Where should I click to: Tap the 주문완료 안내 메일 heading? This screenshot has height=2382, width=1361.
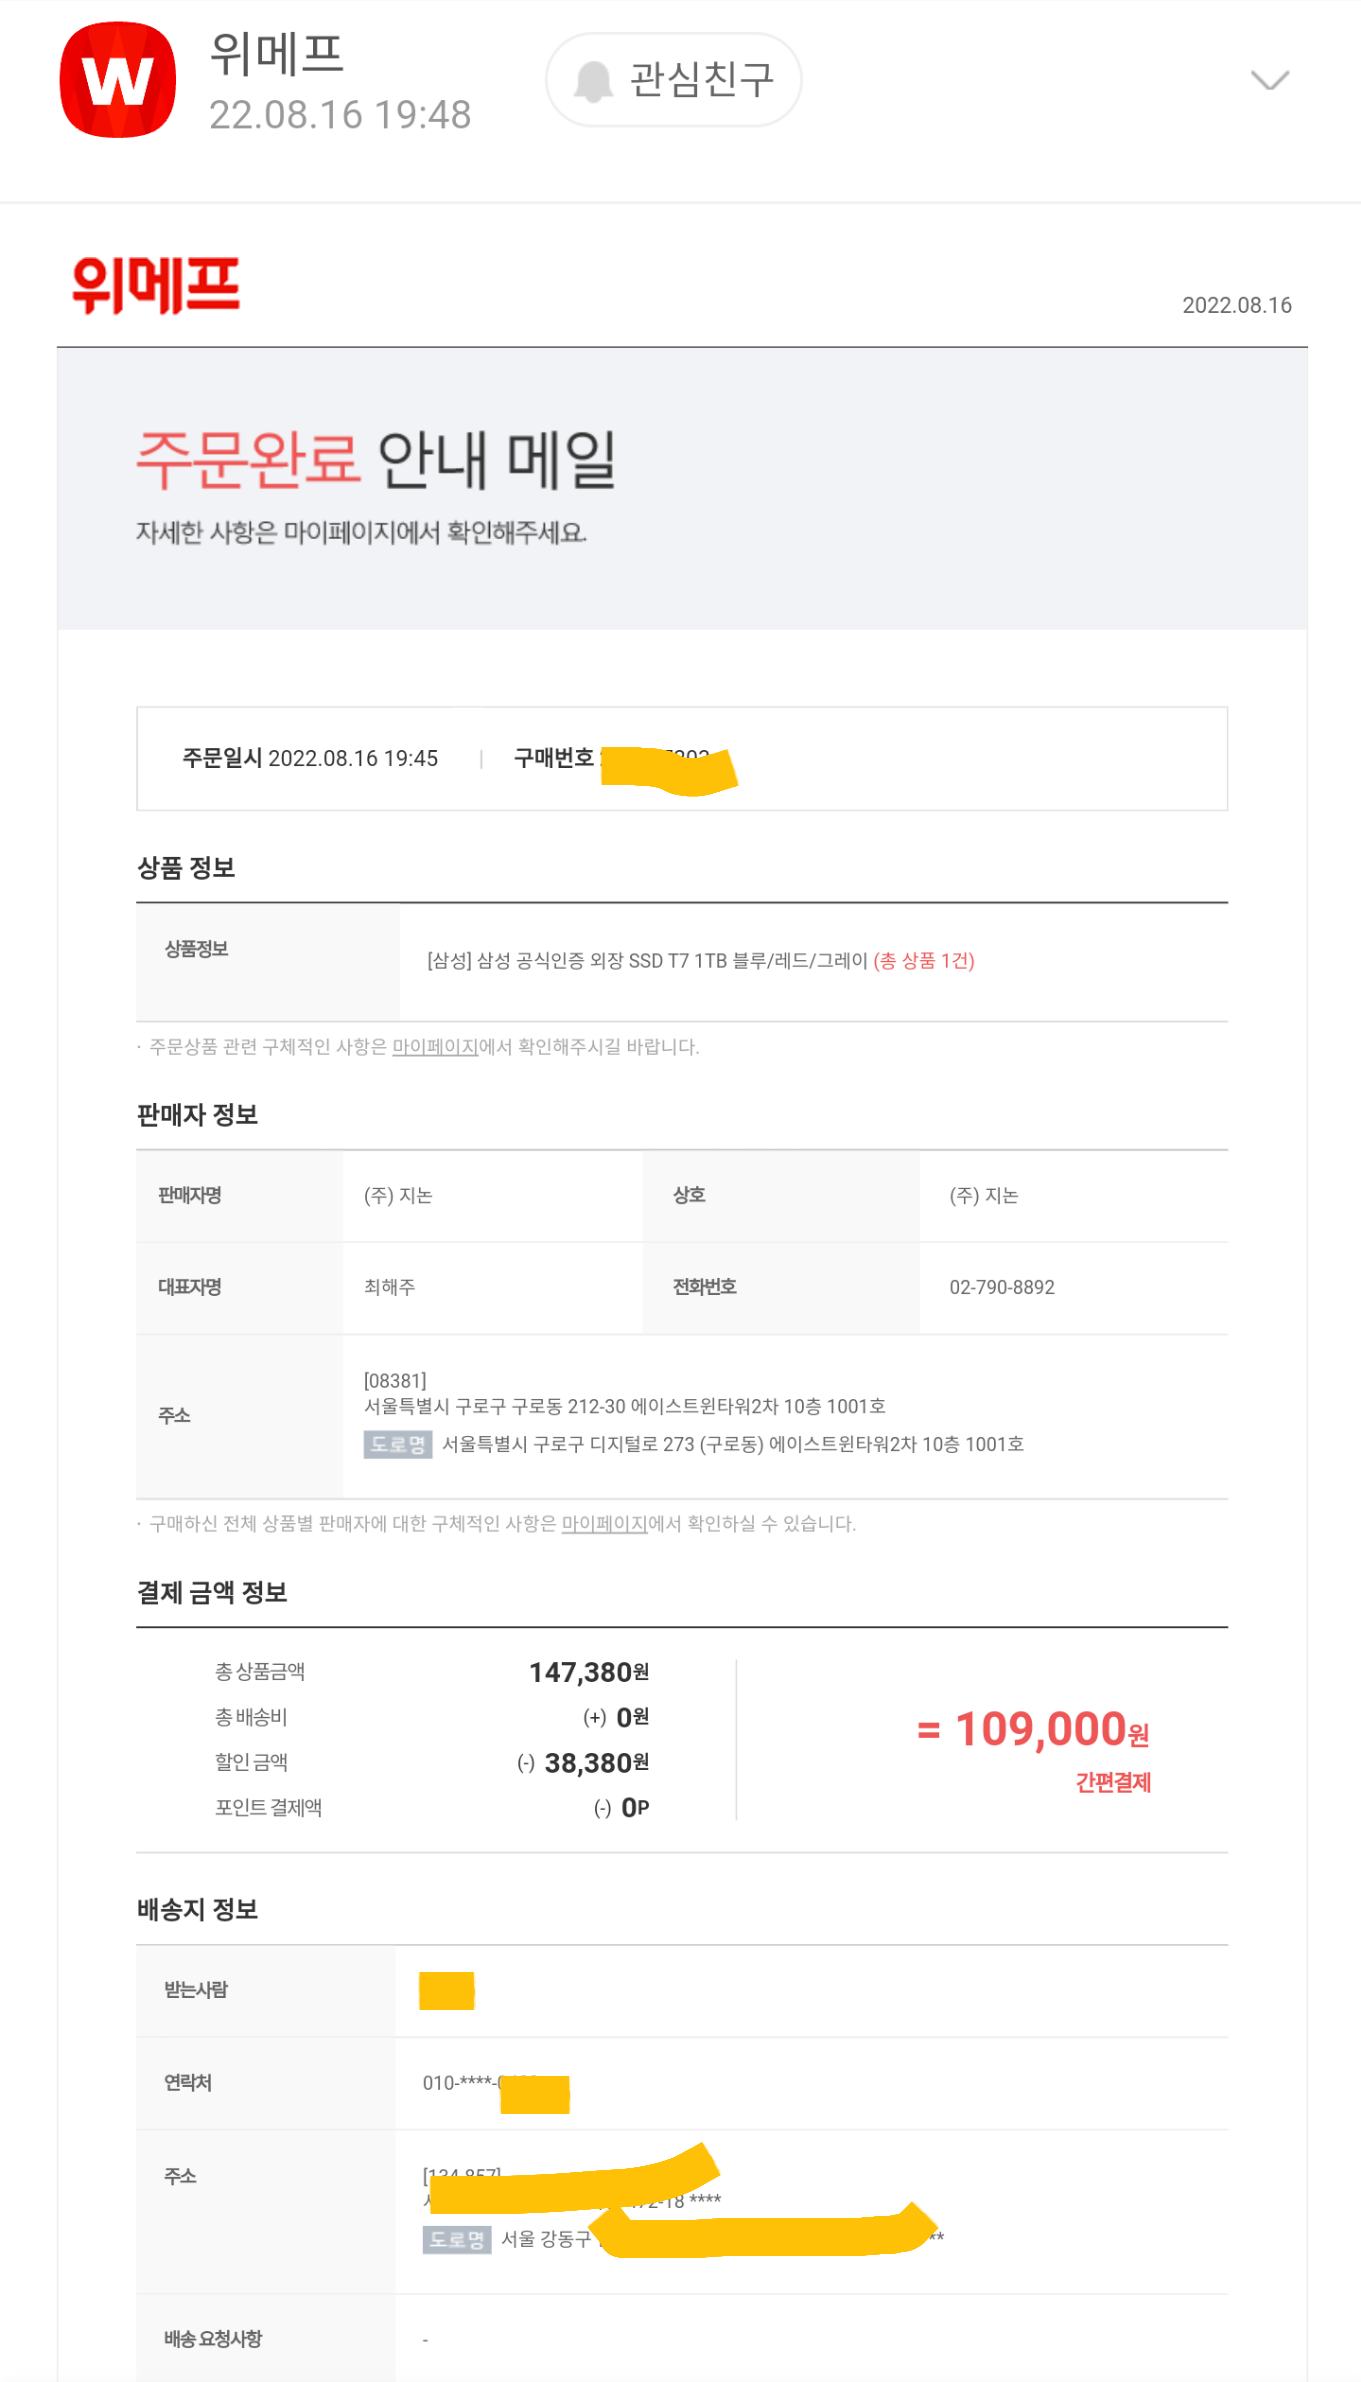coord(376,461)
